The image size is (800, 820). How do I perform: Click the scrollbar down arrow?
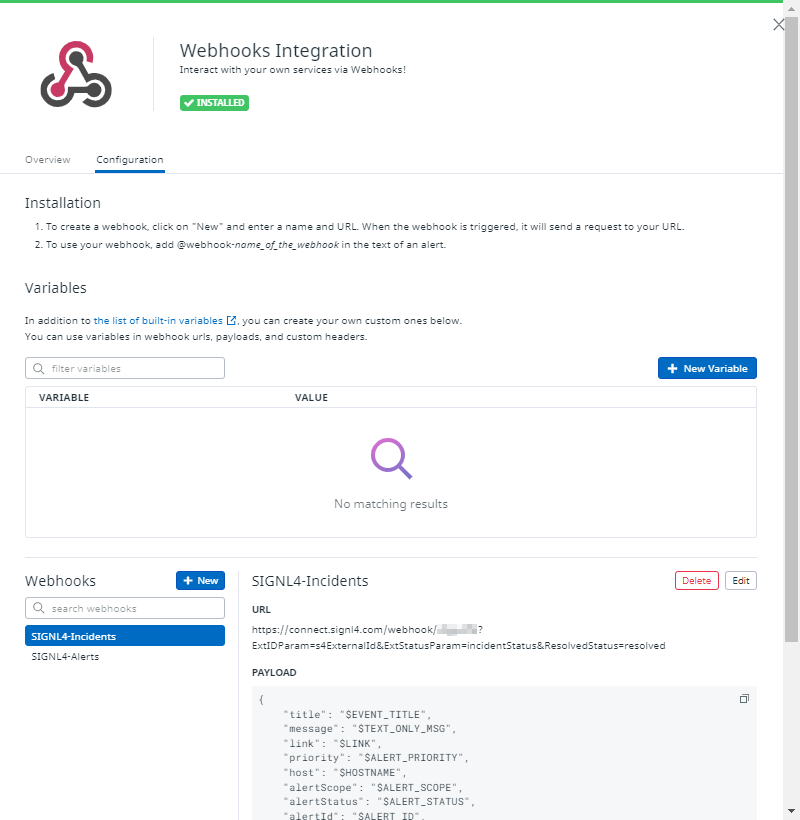(x=792, y=812)
